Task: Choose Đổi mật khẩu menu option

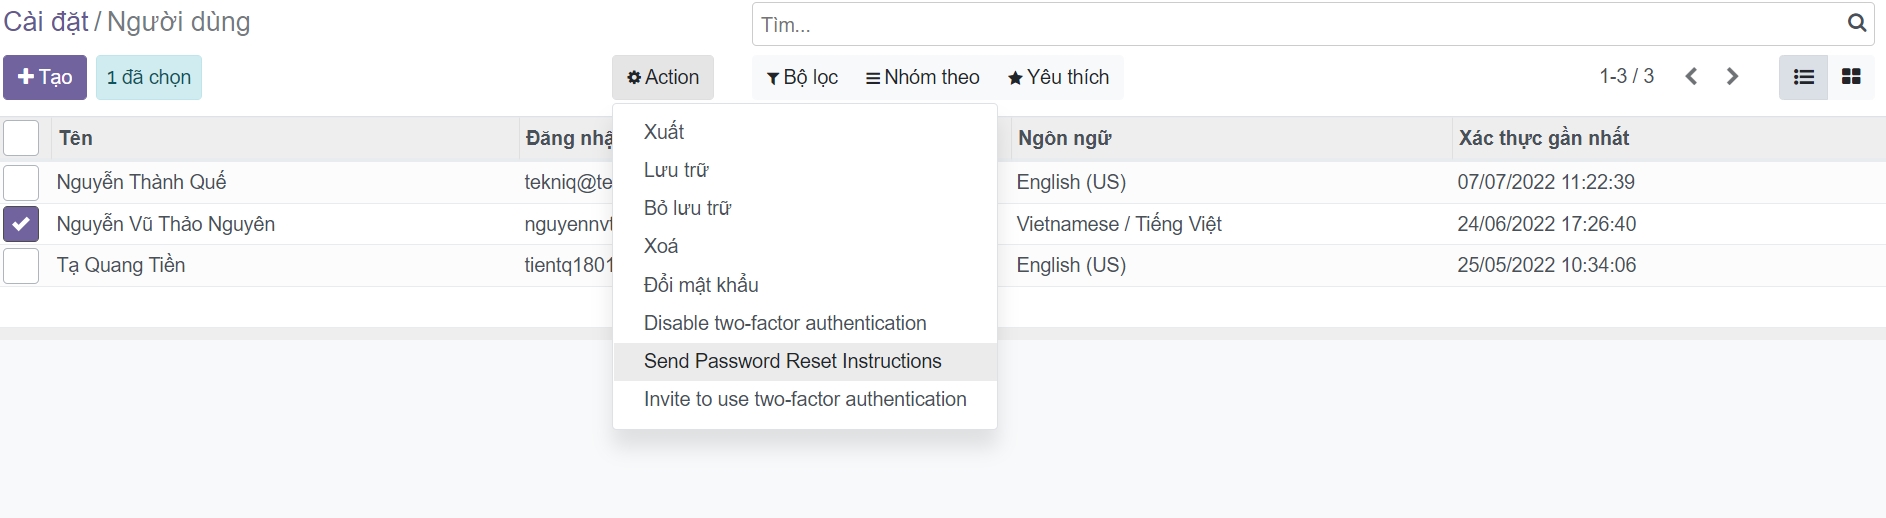Action: click(x=701, y=285)
